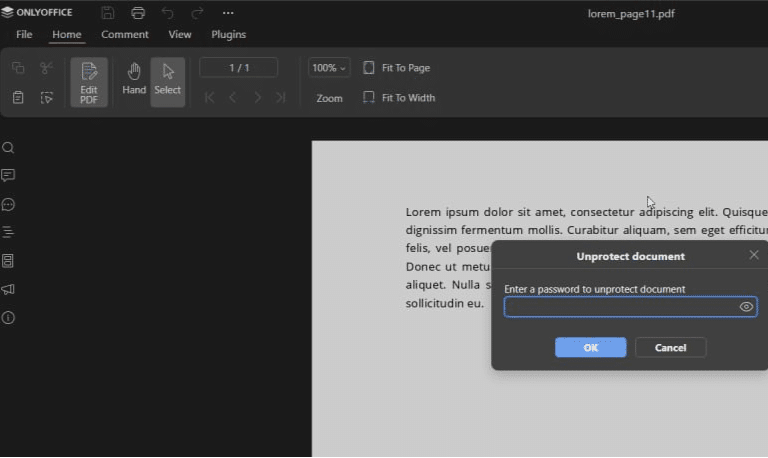The image size is (768, 458).
Task: Click Cancel in Unprotect document dialog
Action: (x=670, y=347)
